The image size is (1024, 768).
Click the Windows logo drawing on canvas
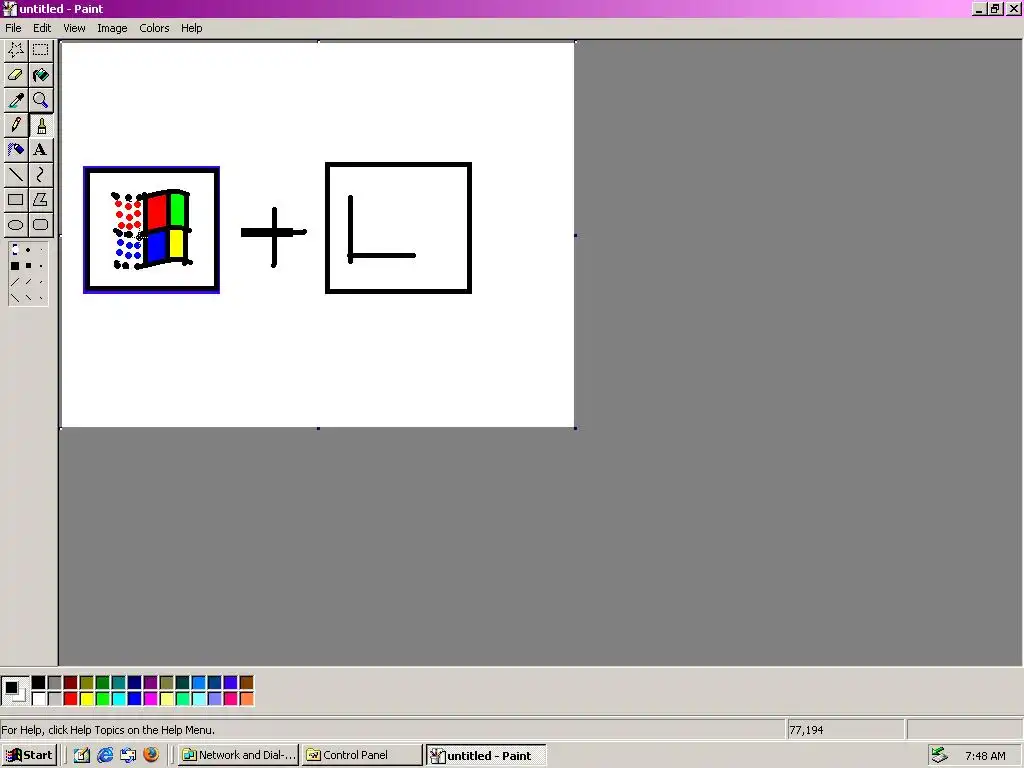(x=152, y=230)
